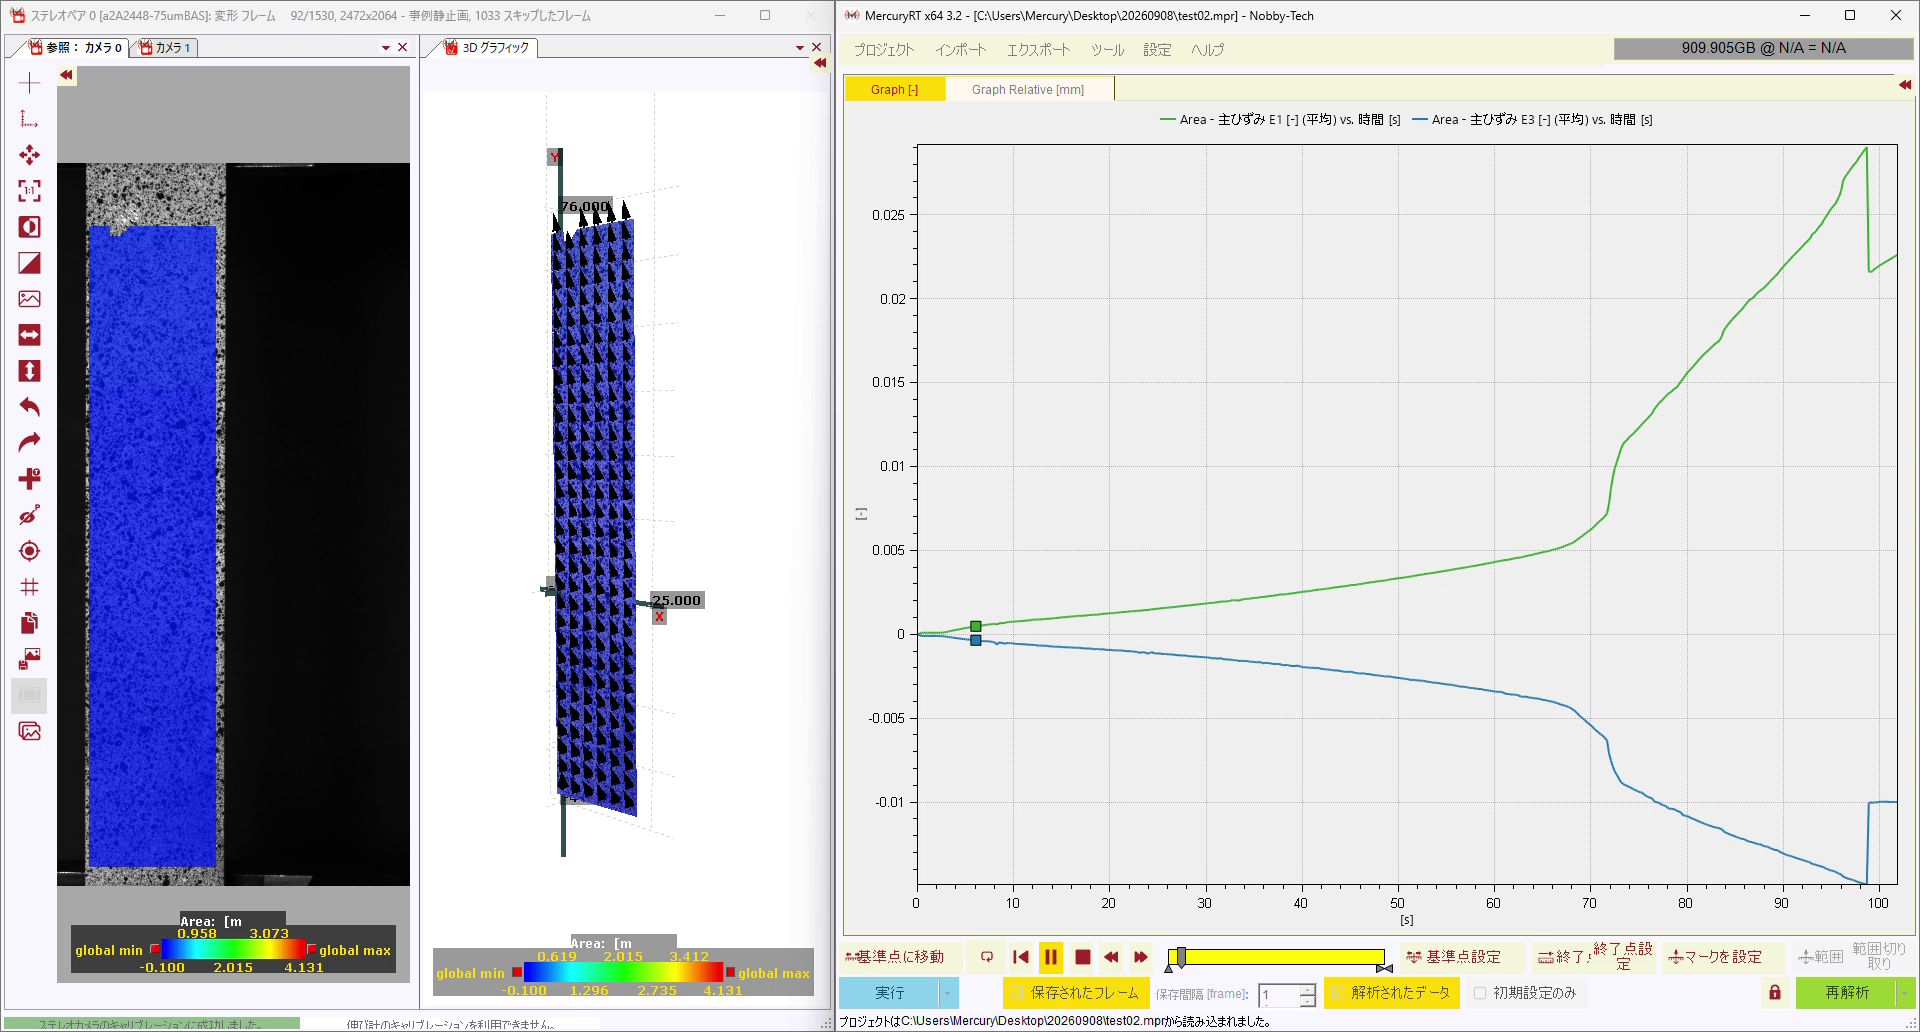Pause playback with the pause button

[x=1051, y=957]
